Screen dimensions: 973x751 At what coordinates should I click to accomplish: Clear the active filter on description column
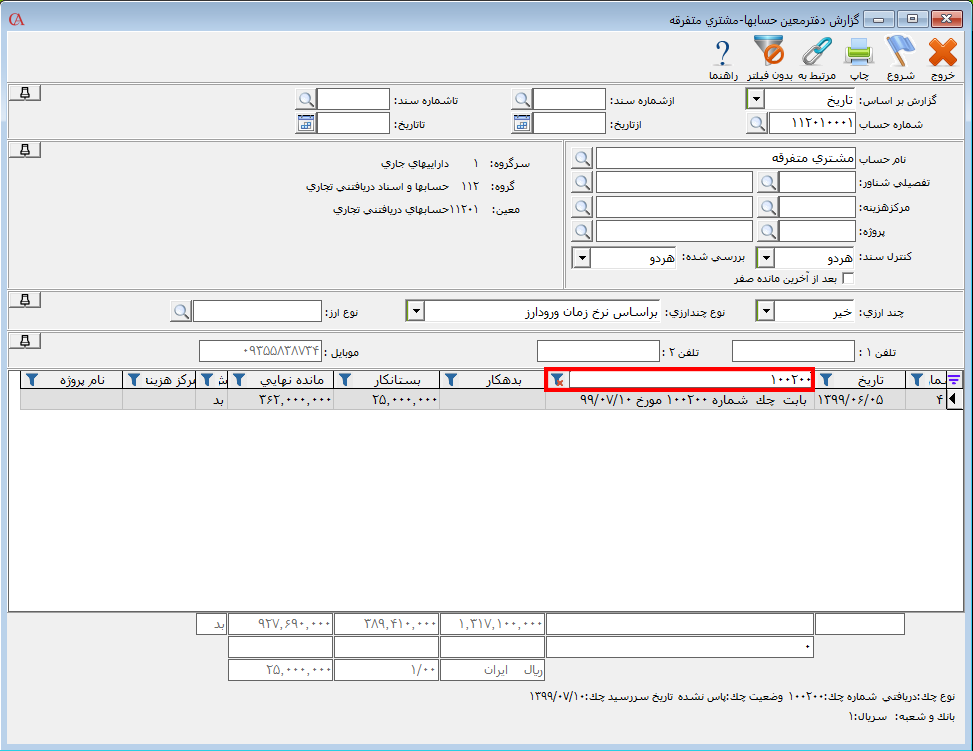click(x=557, y=379)
